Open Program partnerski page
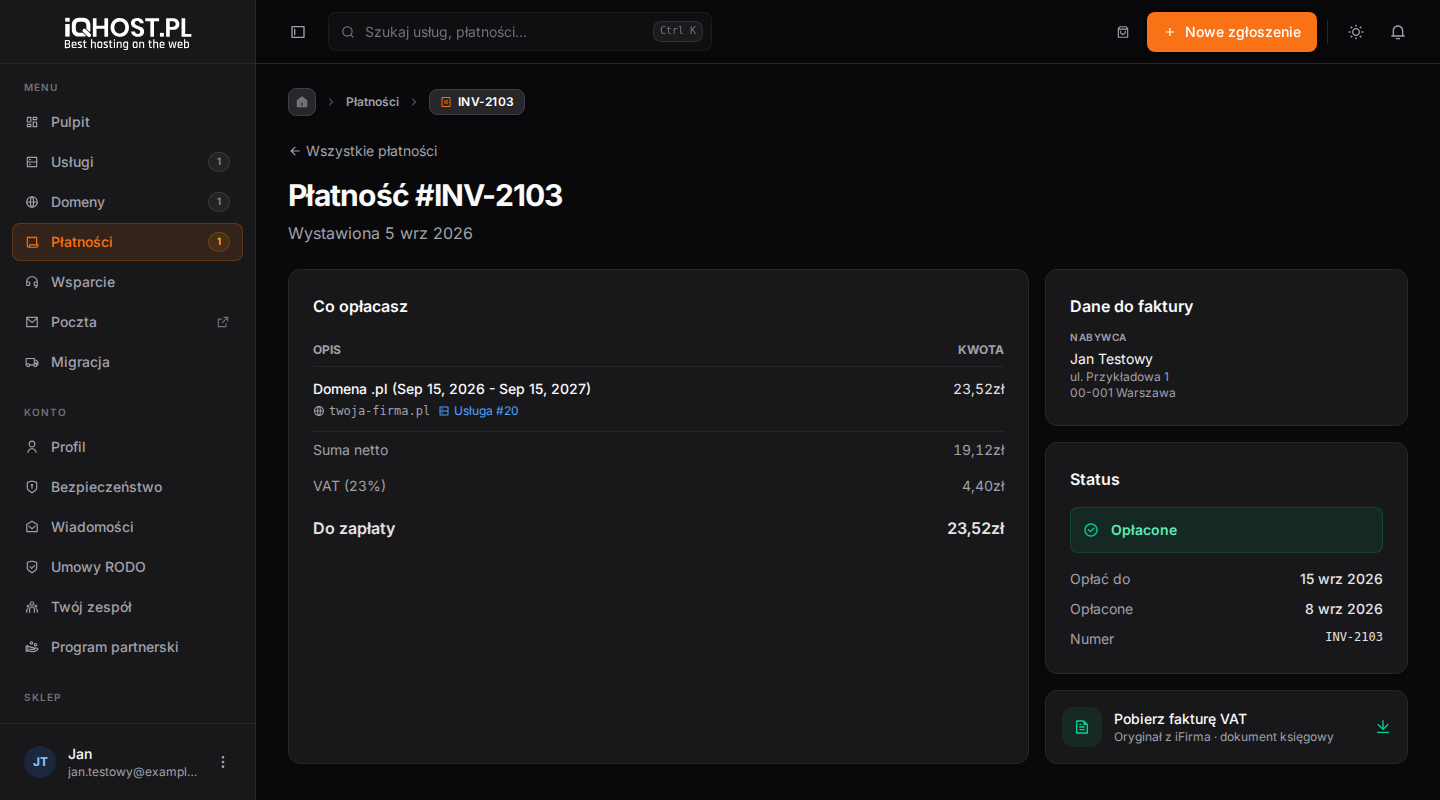Viewport: 1440px width, 800px height. click(127, 647)
